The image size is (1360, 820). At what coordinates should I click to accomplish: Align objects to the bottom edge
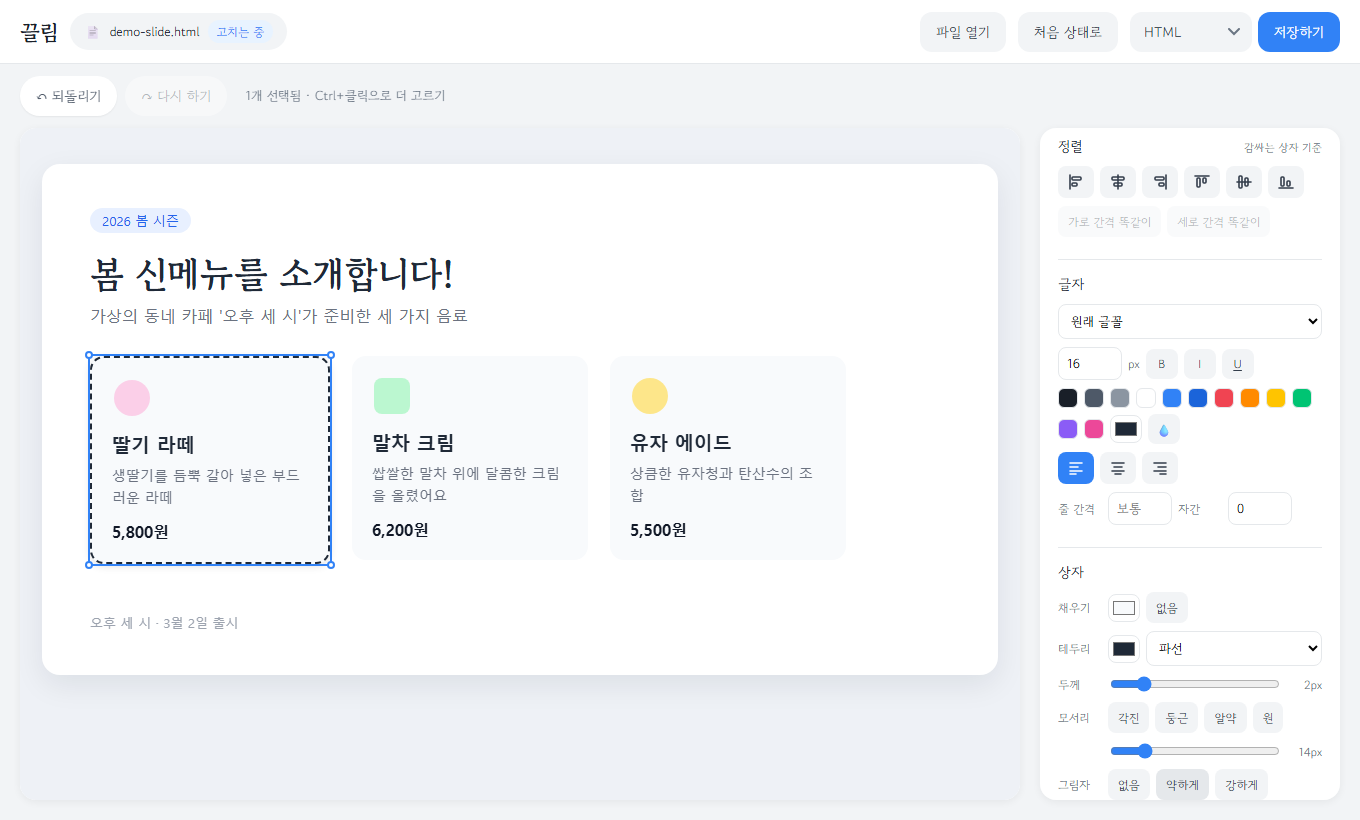coord(1286,182)
